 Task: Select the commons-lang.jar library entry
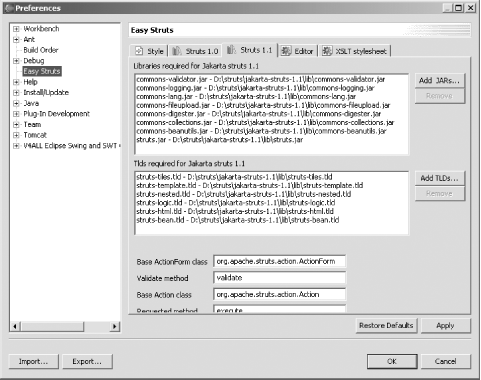[x=246, y=97]
